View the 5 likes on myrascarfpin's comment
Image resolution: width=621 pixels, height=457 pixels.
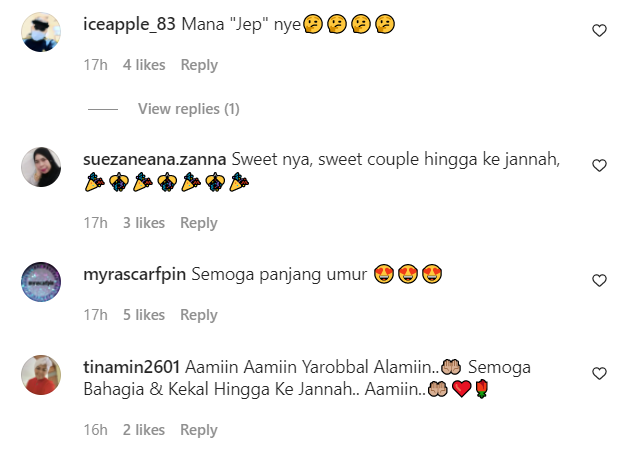tap(144, 315)
